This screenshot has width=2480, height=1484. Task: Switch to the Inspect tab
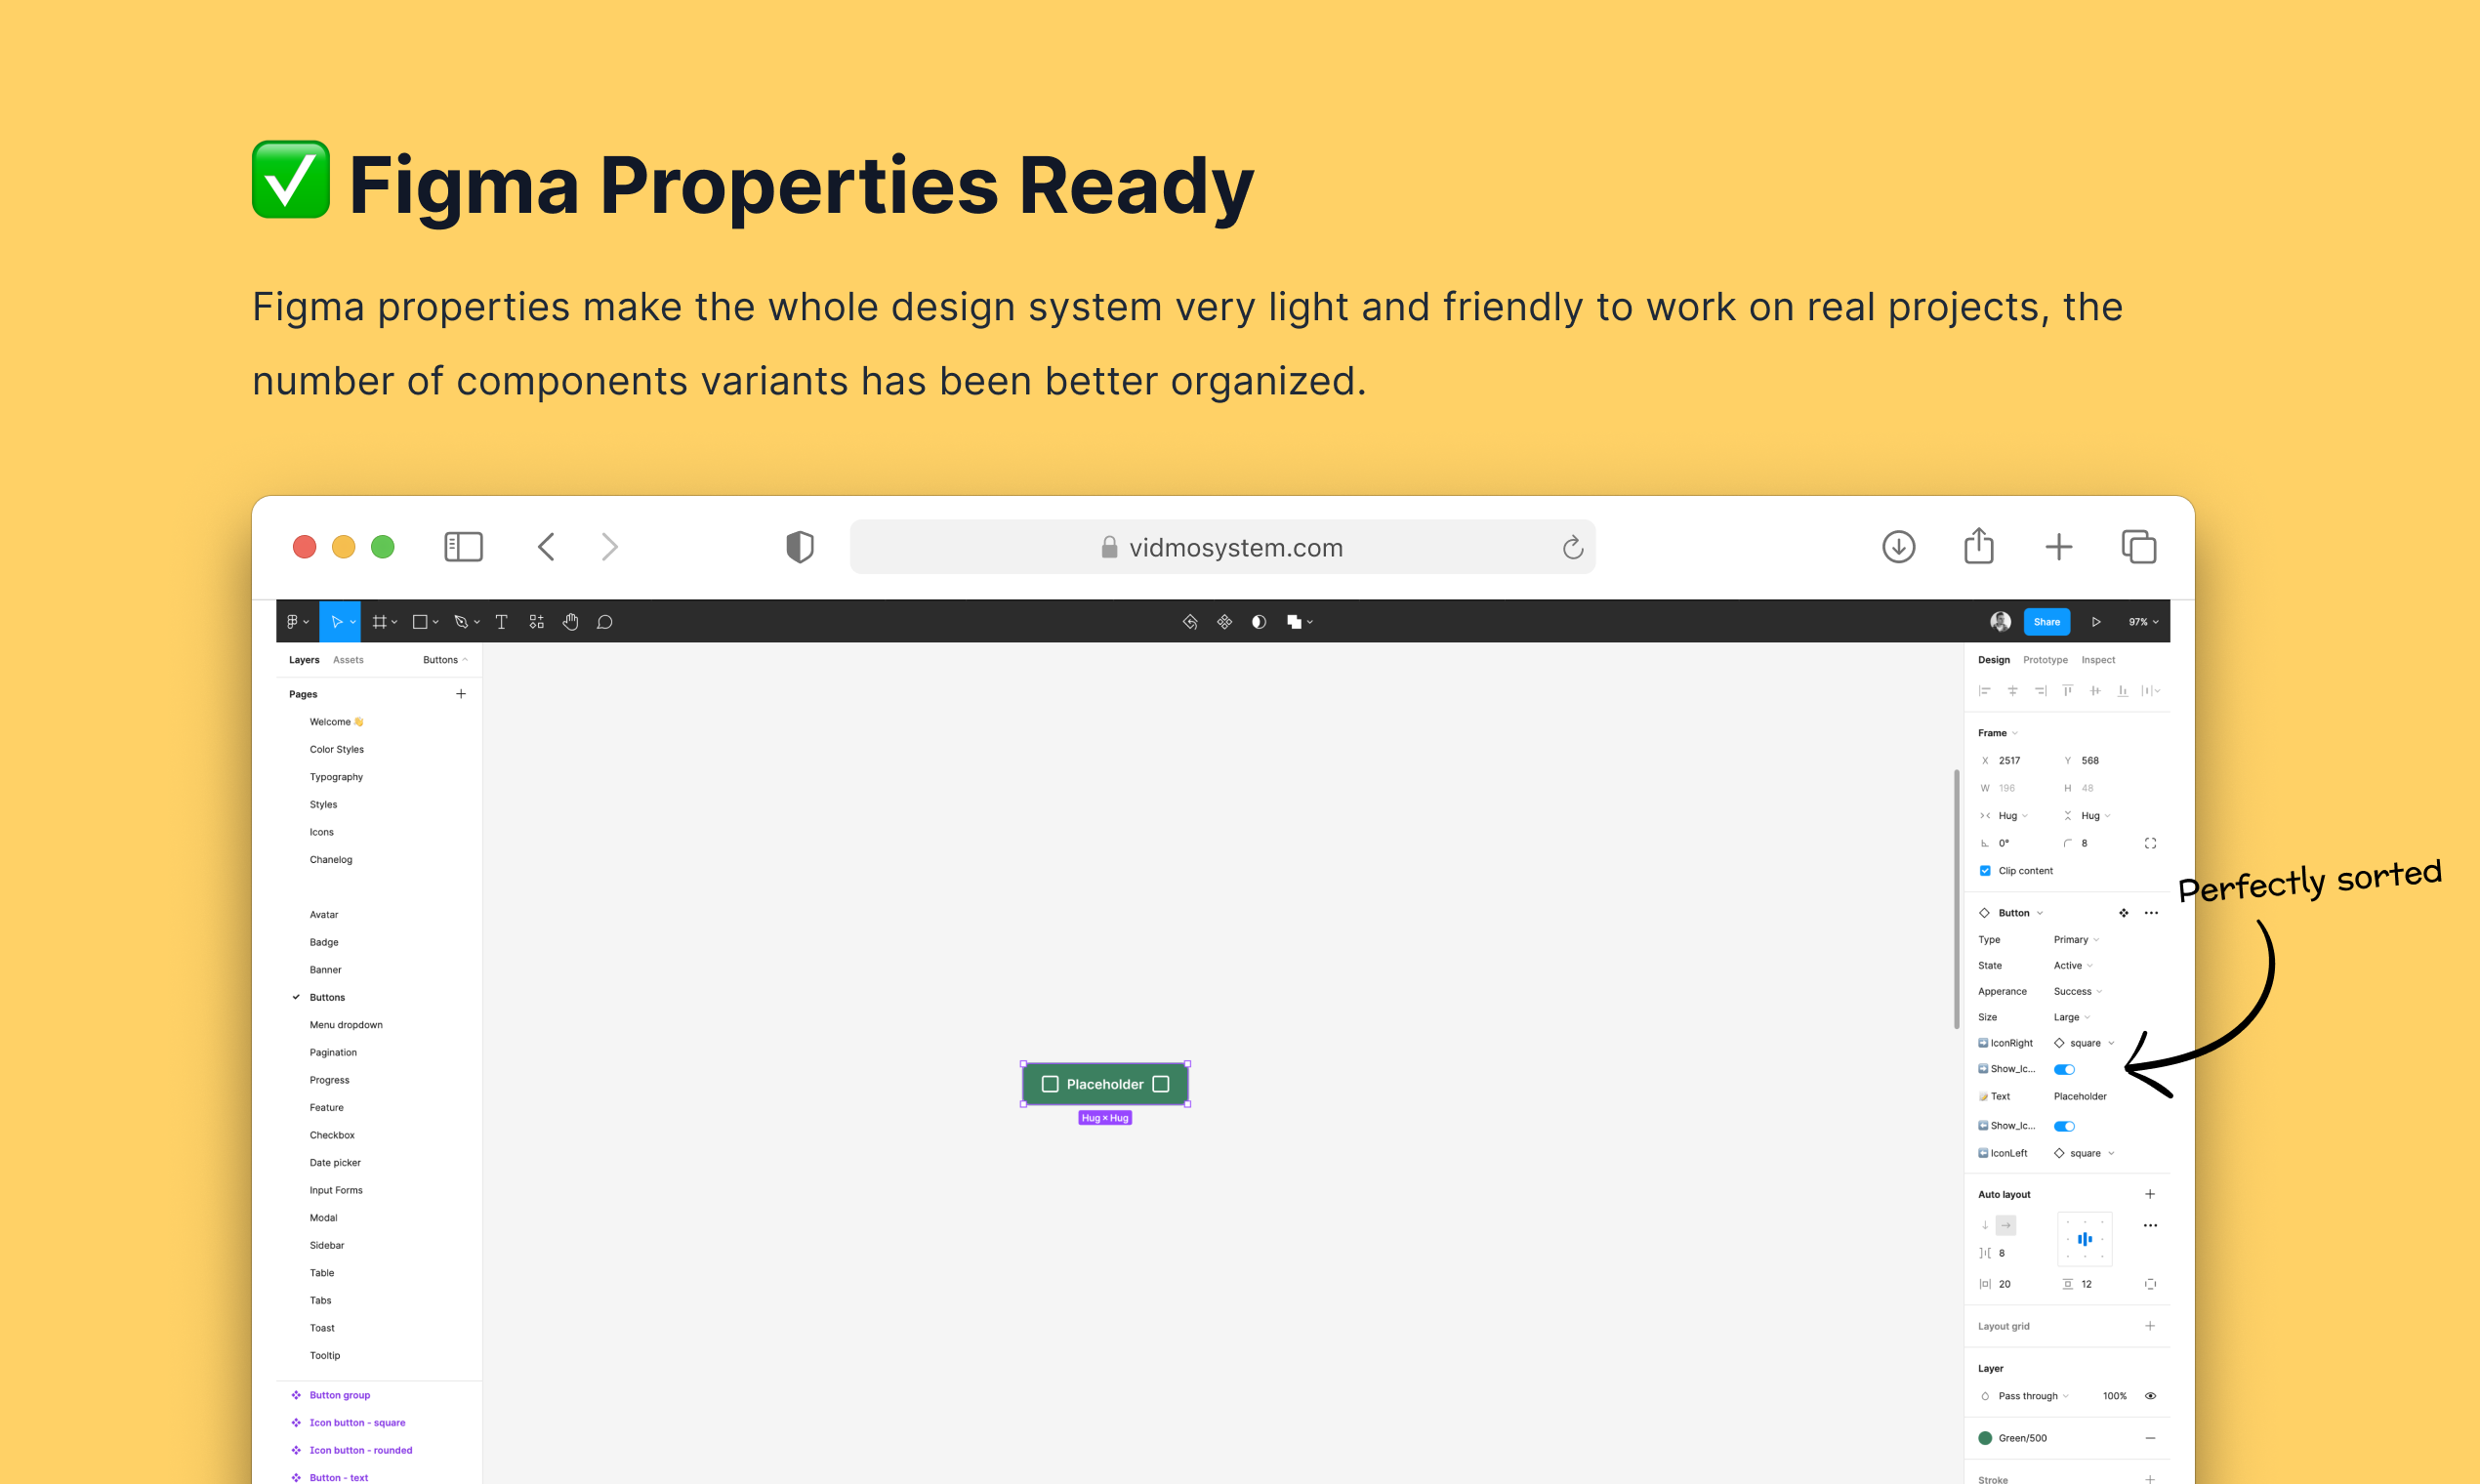pyautogui.click(x=2098, y=660)
